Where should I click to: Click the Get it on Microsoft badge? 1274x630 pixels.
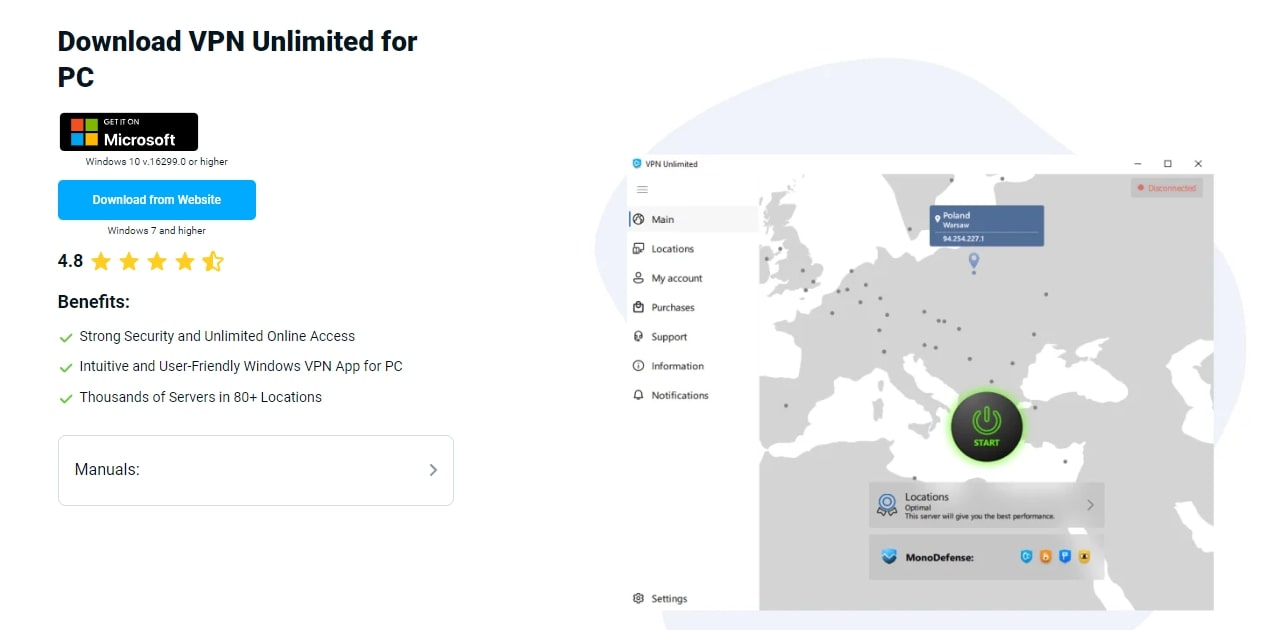tap(128, 132)
